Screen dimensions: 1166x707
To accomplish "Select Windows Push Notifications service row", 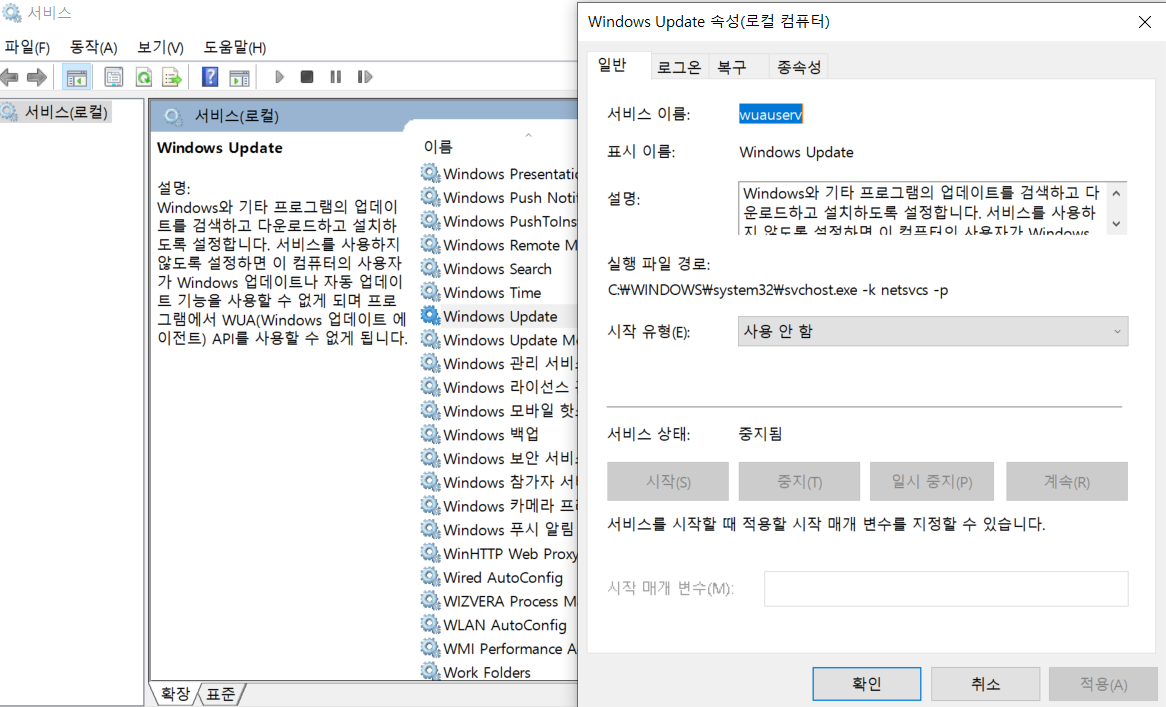I will click(498, 197).
